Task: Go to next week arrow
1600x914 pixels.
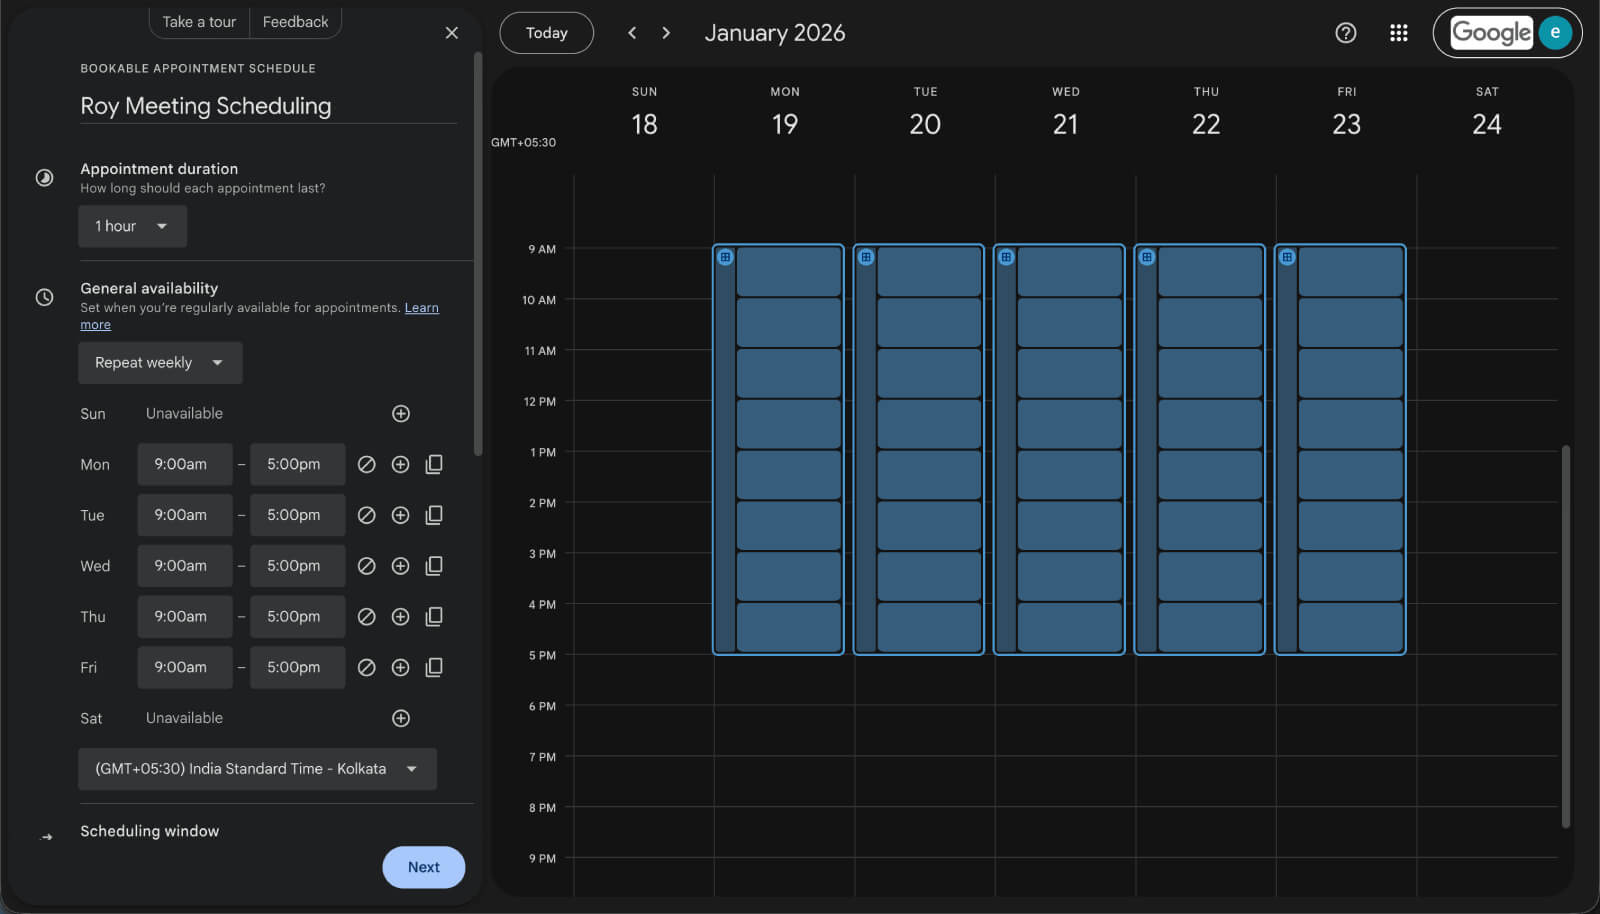Action: coord(666,33)
